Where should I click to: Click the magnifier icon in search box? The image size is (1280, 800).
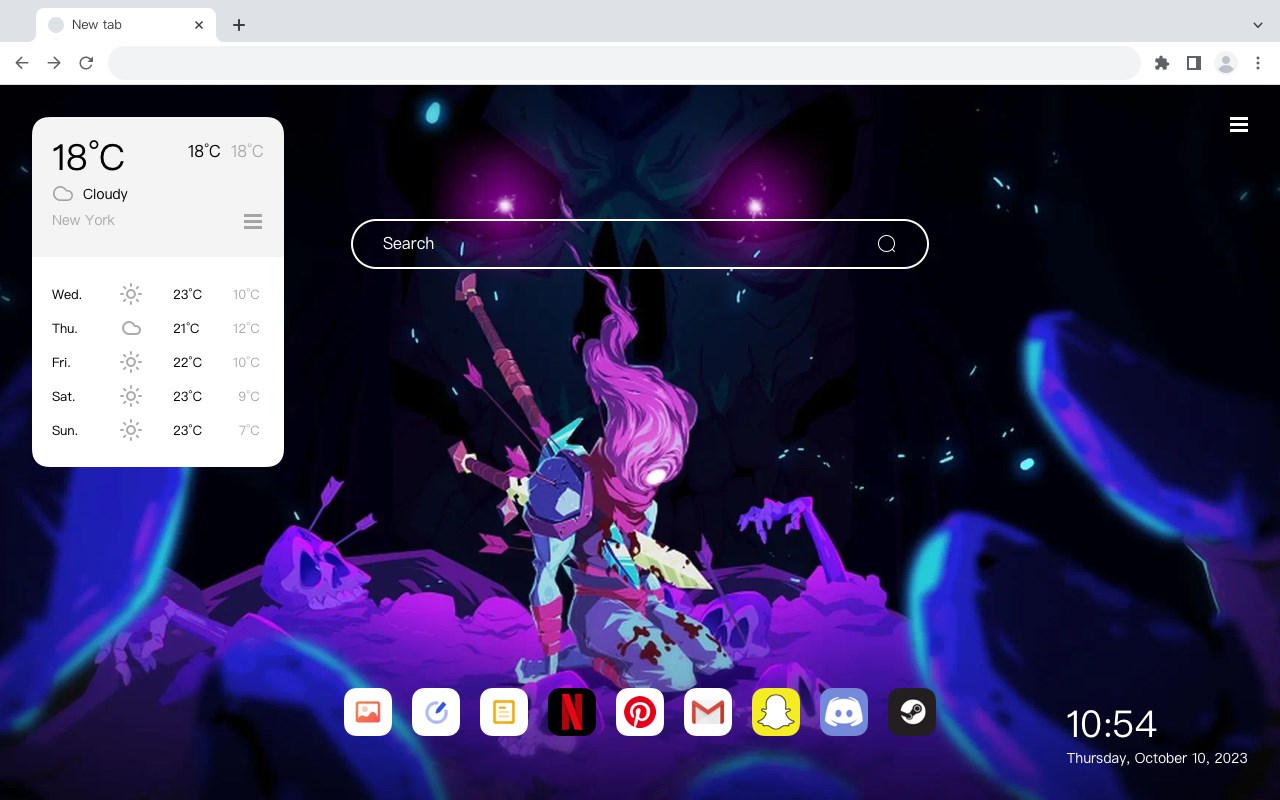[x=886, y=244]
